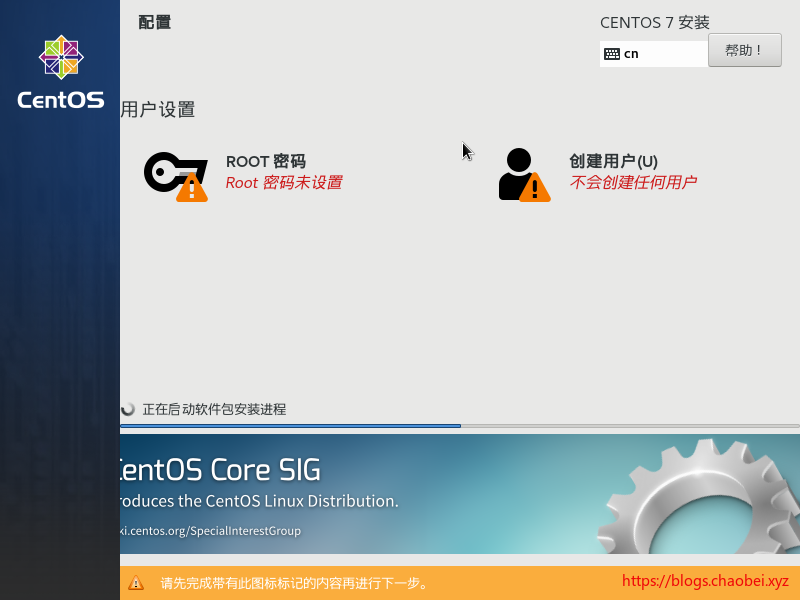Click the '配置' page title
This screenshot has height=600, width=800.
(x=155, y=22)
